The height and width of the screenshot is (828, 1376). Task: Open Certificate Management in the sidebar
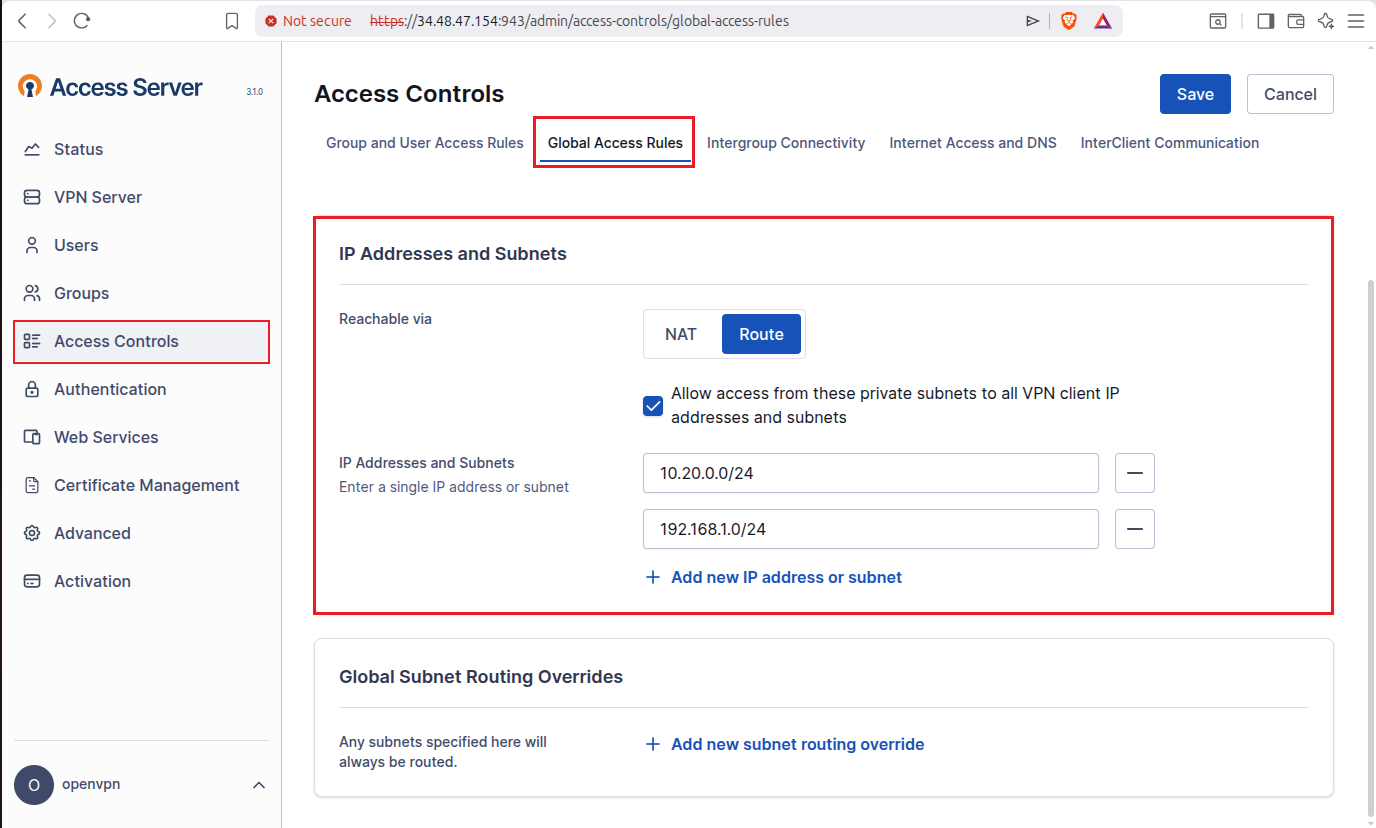(141, 485)
